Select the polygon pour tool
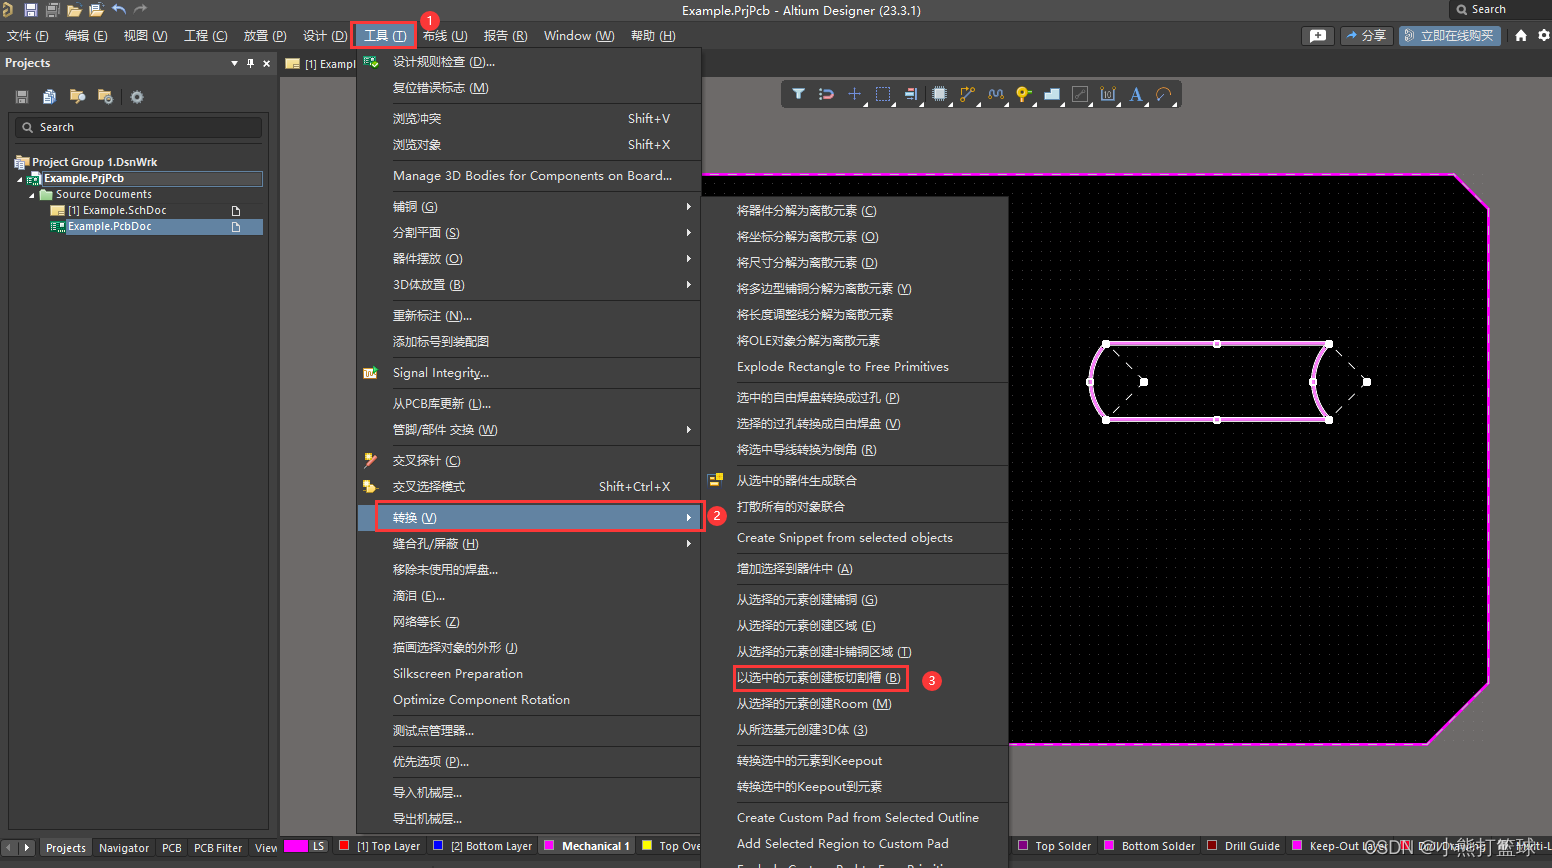Image resolution: width=1552 pixels, height=868 pixels. click(x=1051, y=93)
